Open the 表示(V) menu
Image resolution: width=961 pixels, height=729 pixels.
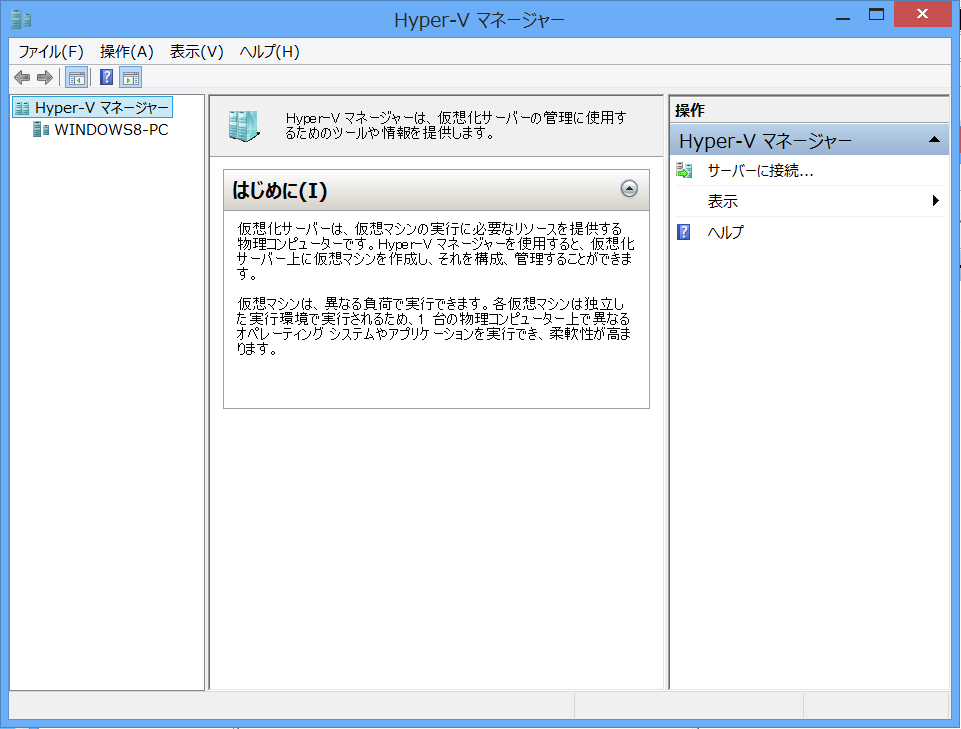tap(196, 52)
